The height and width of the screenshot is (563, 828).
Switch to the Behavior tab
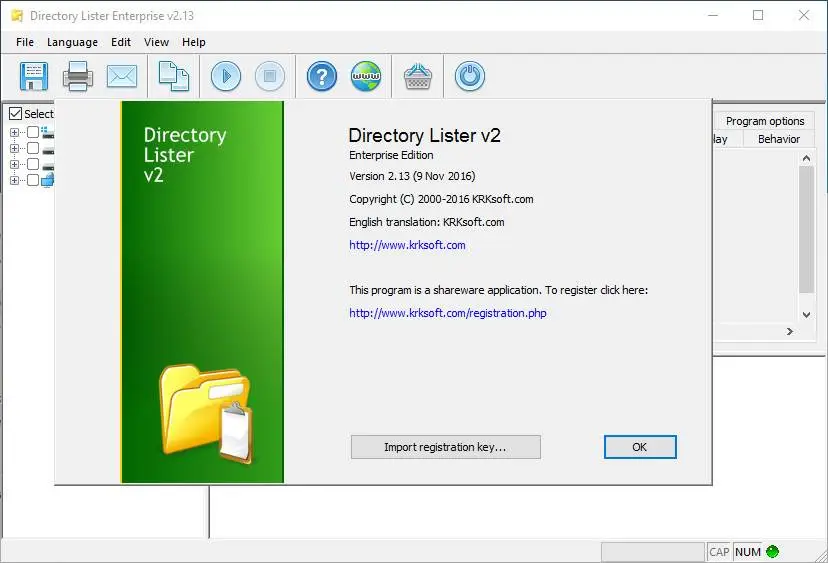tap(779, 139)
